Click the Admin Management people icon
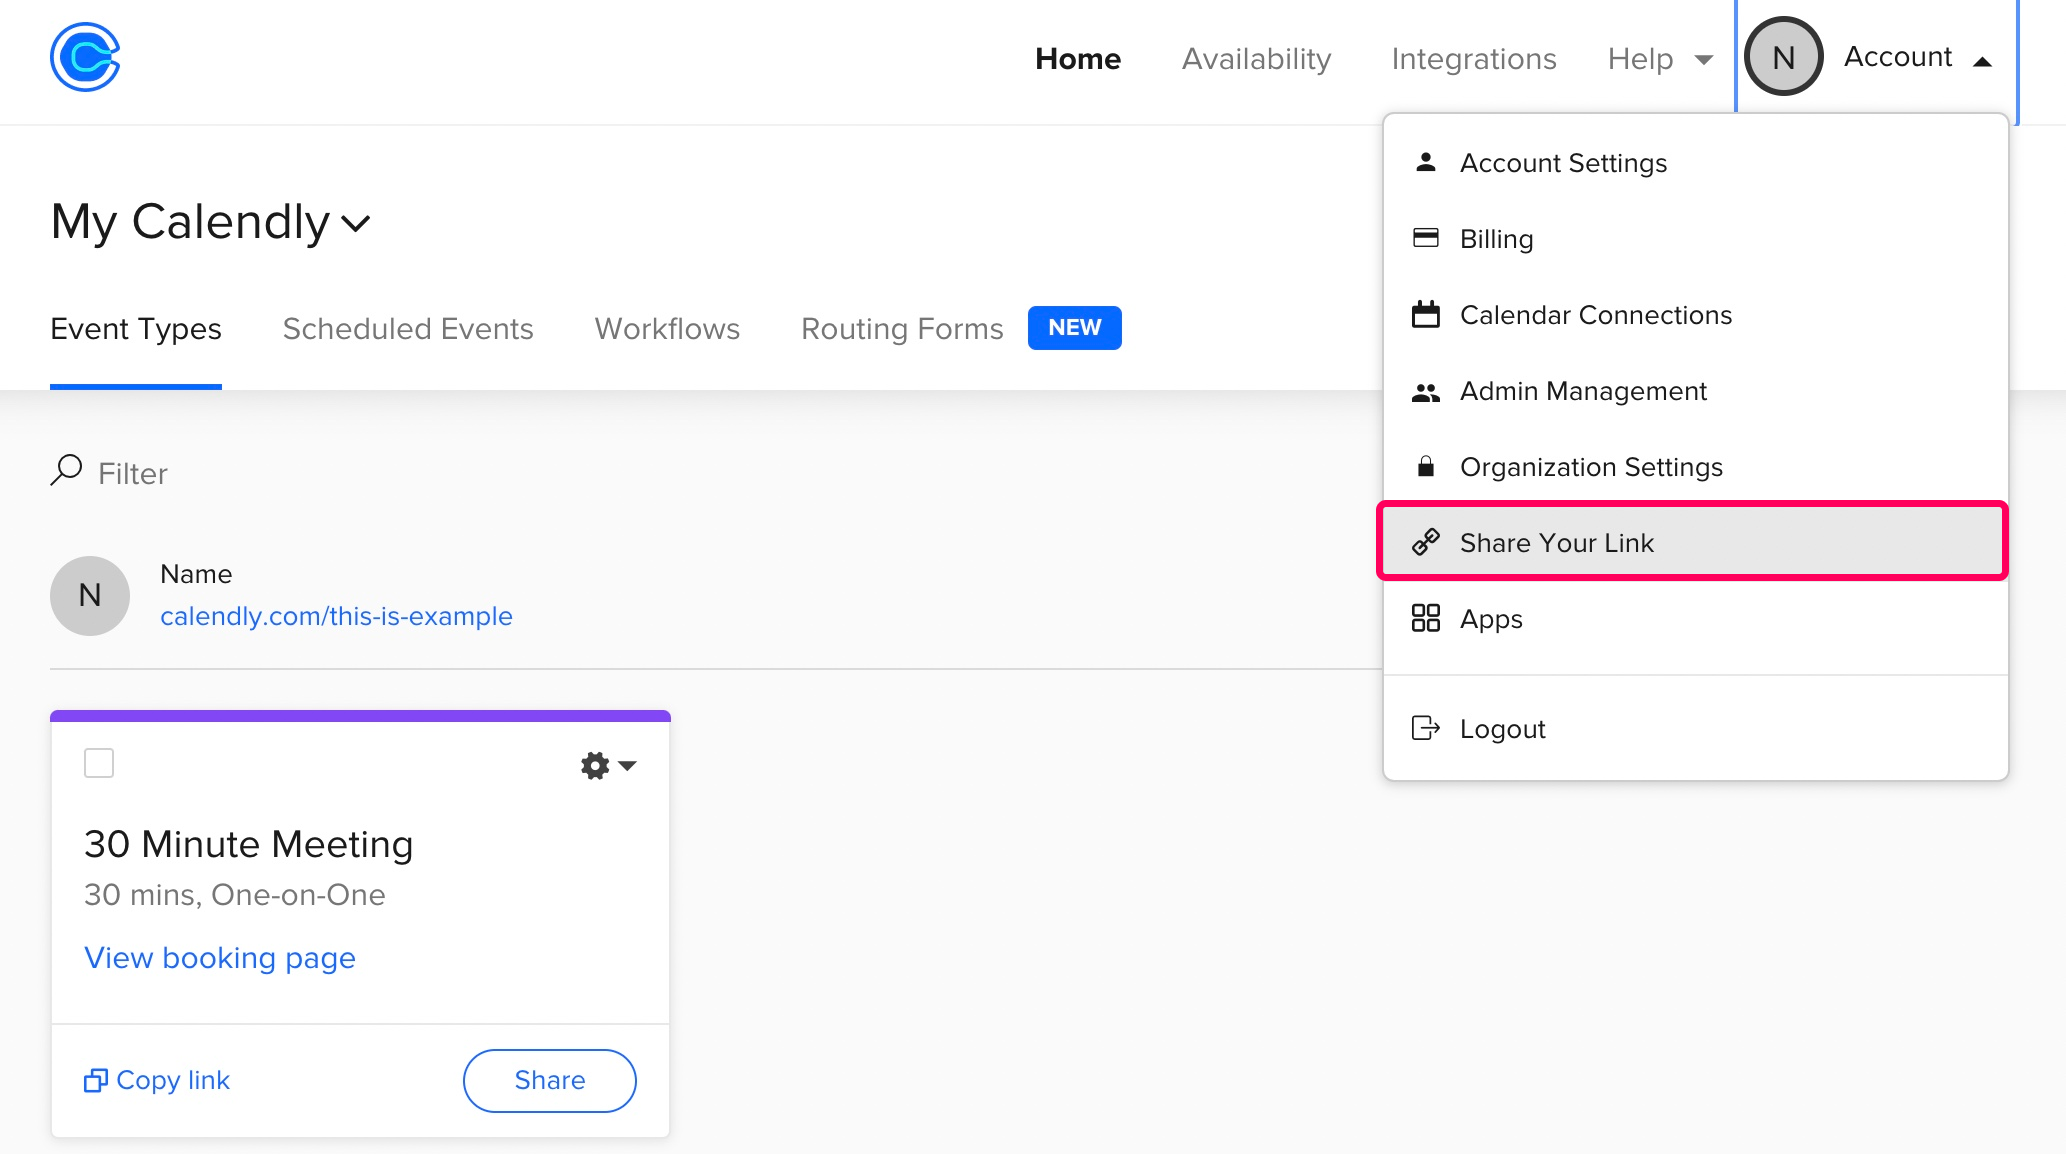2066x1154 pixels. point(1426,392)
